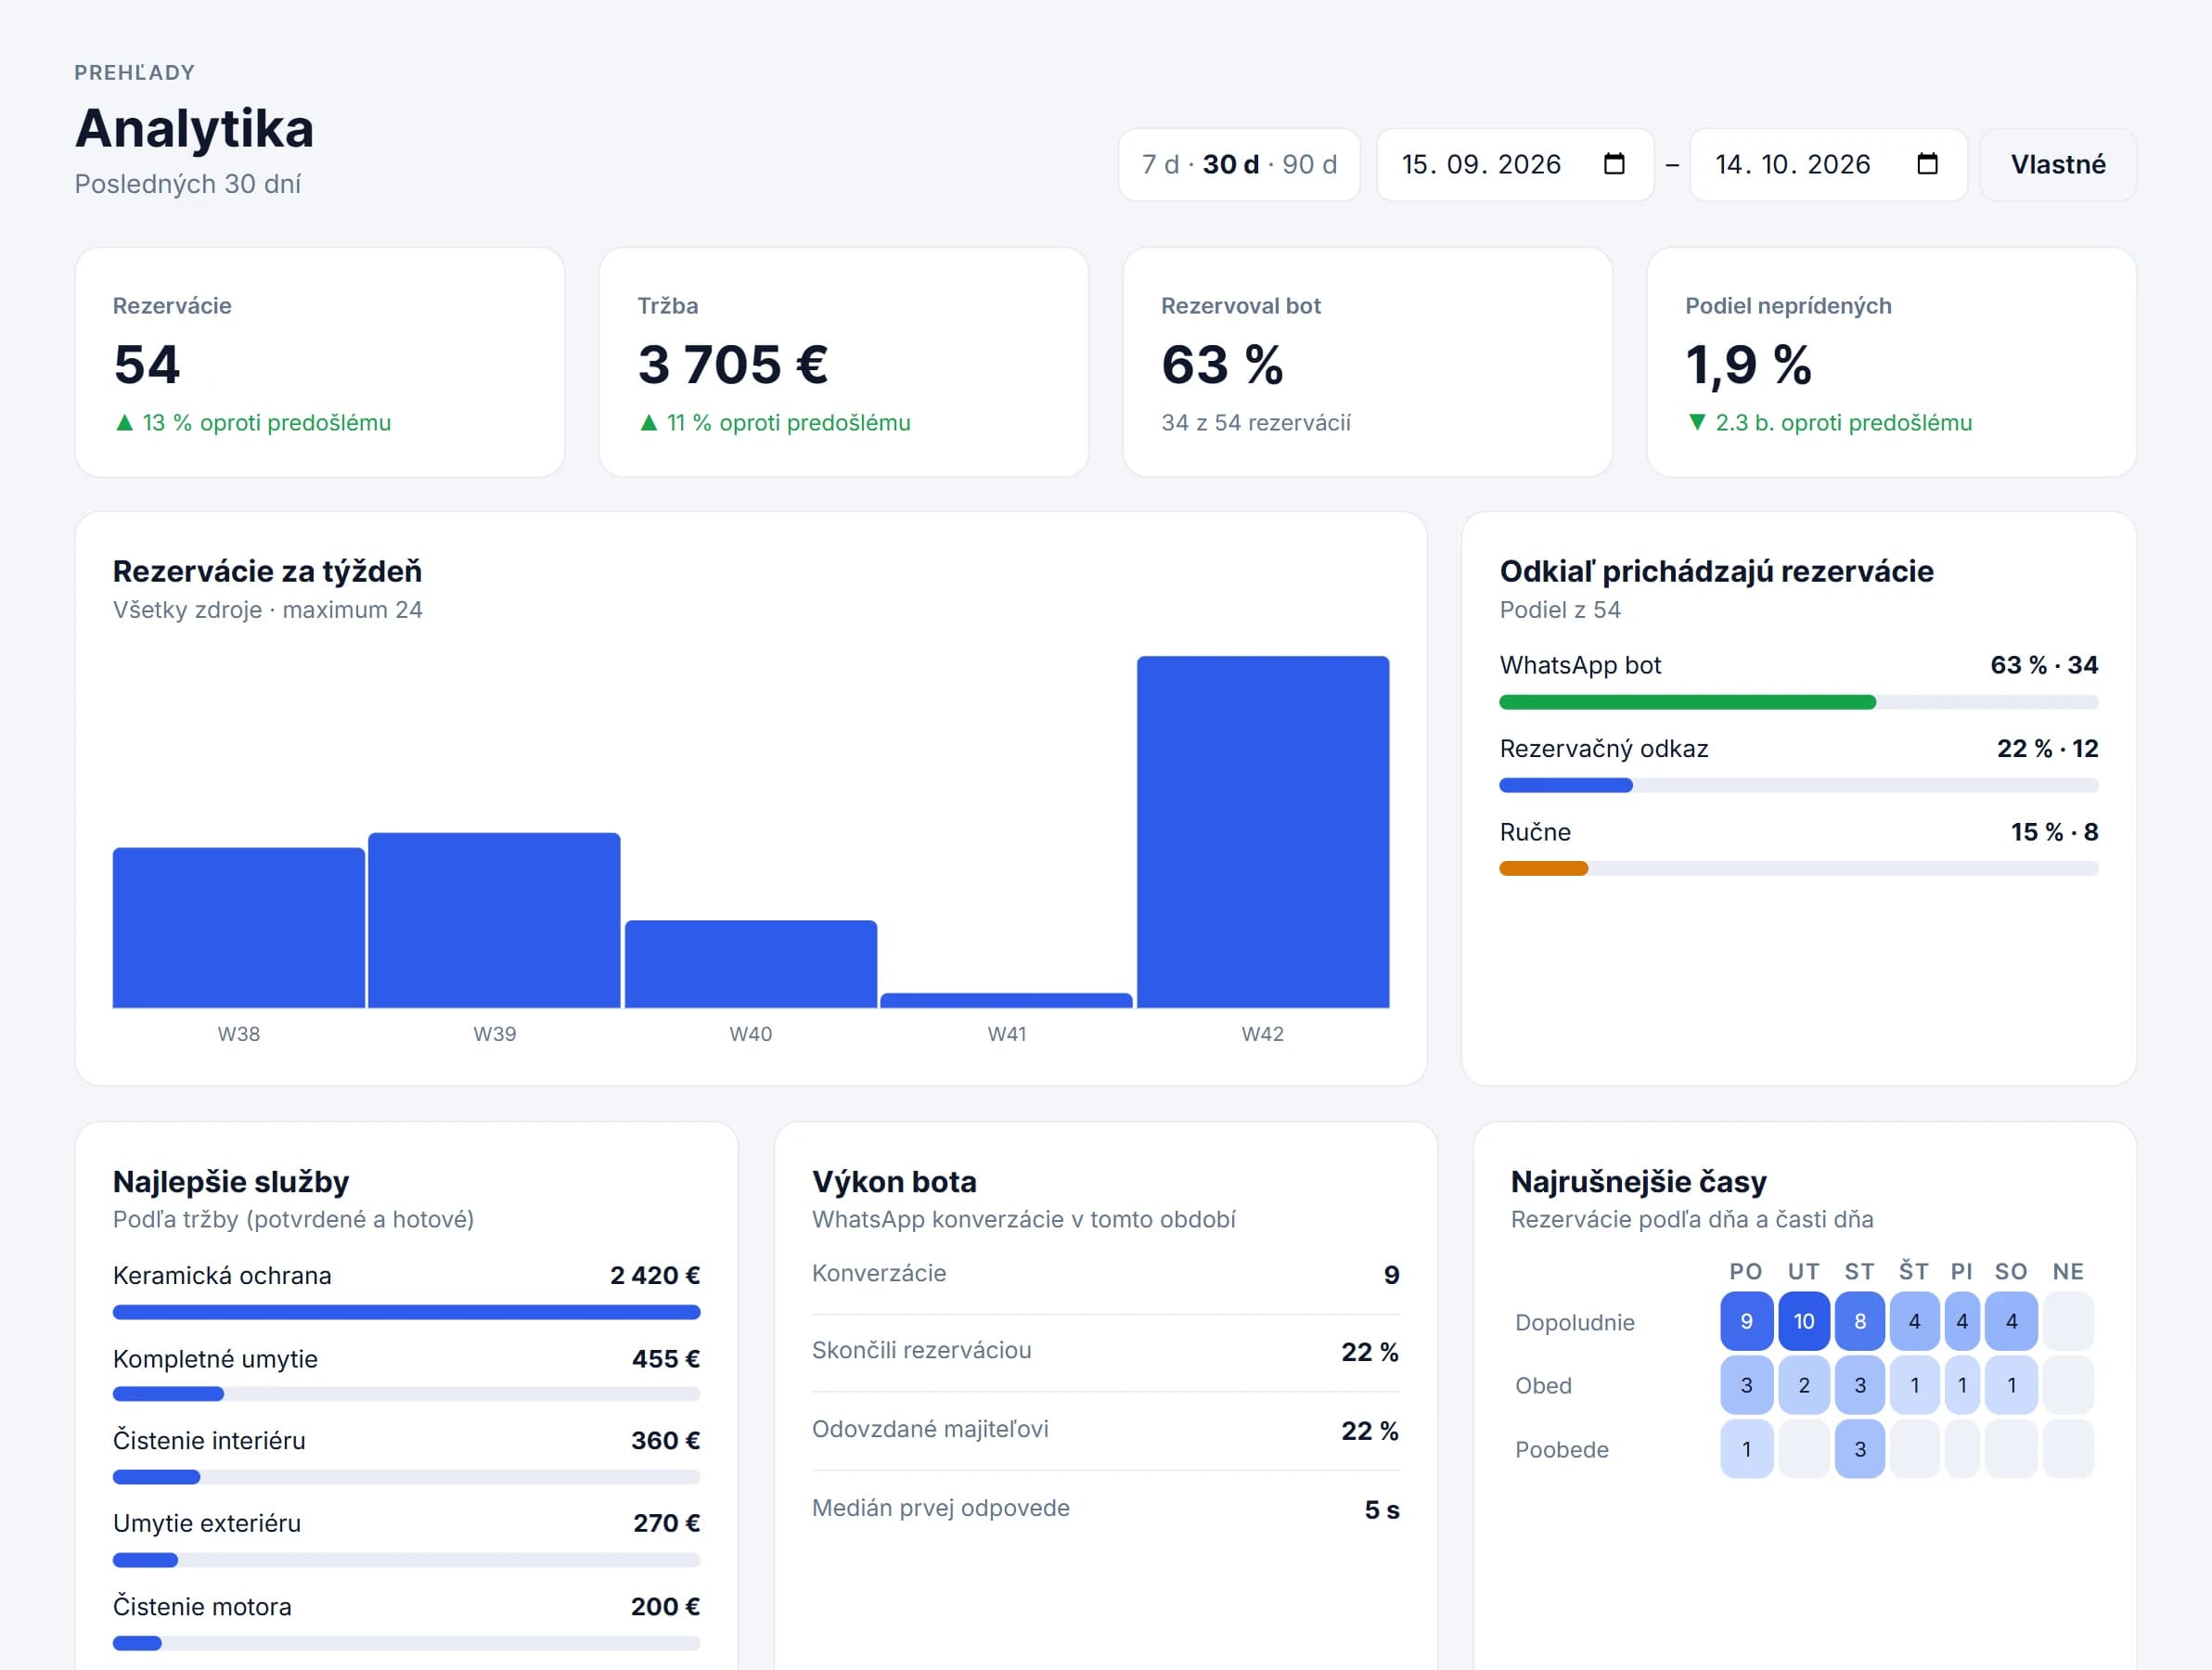
Task: Click heatmap cell Dopoludnie PO with 9
Action: click(1746, 1321)
